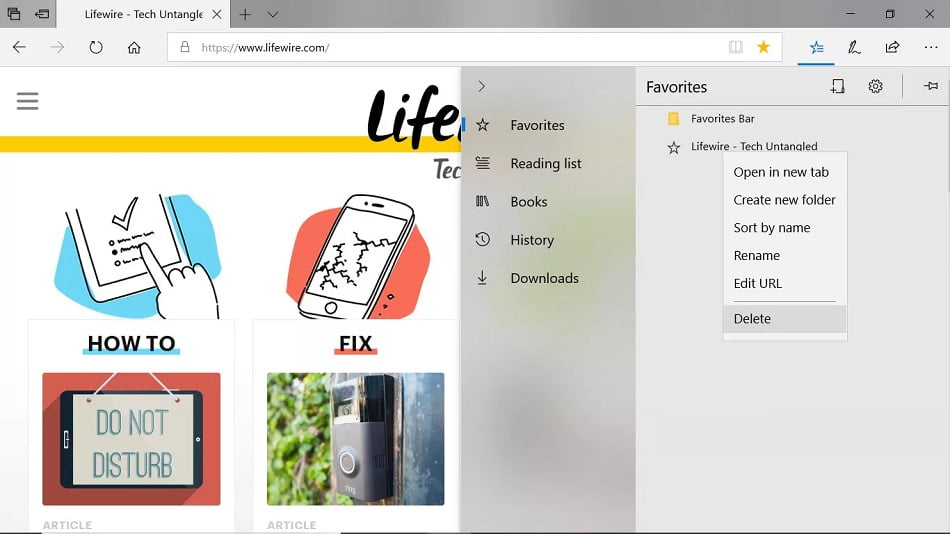Click the Favorites star icon in hub
Image resolution: width=950 pixels, height=534 pixels.
point(482,125)
